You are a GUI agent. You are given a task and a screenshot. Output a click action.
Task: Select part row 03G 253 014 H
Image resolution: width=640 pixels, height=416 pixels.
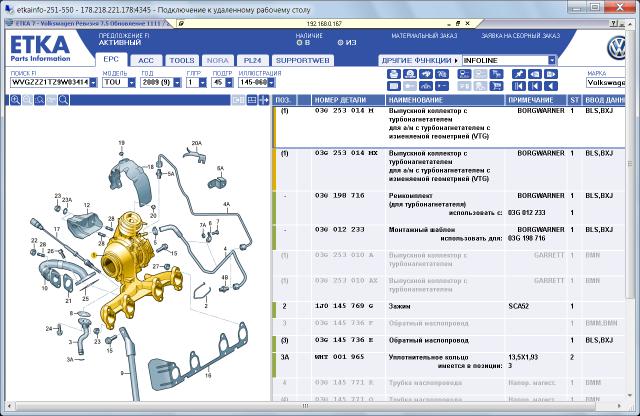[x=449, y=127]
